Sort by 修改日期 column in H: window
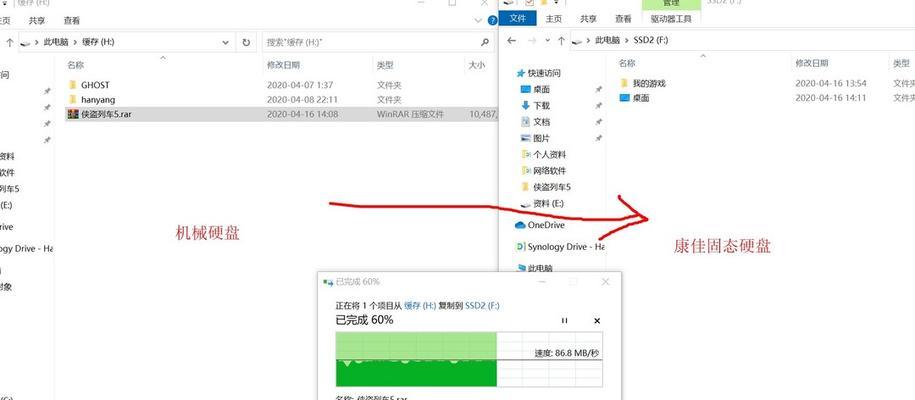The width and height of the screenshot is (915, 400). coord(284,65)
